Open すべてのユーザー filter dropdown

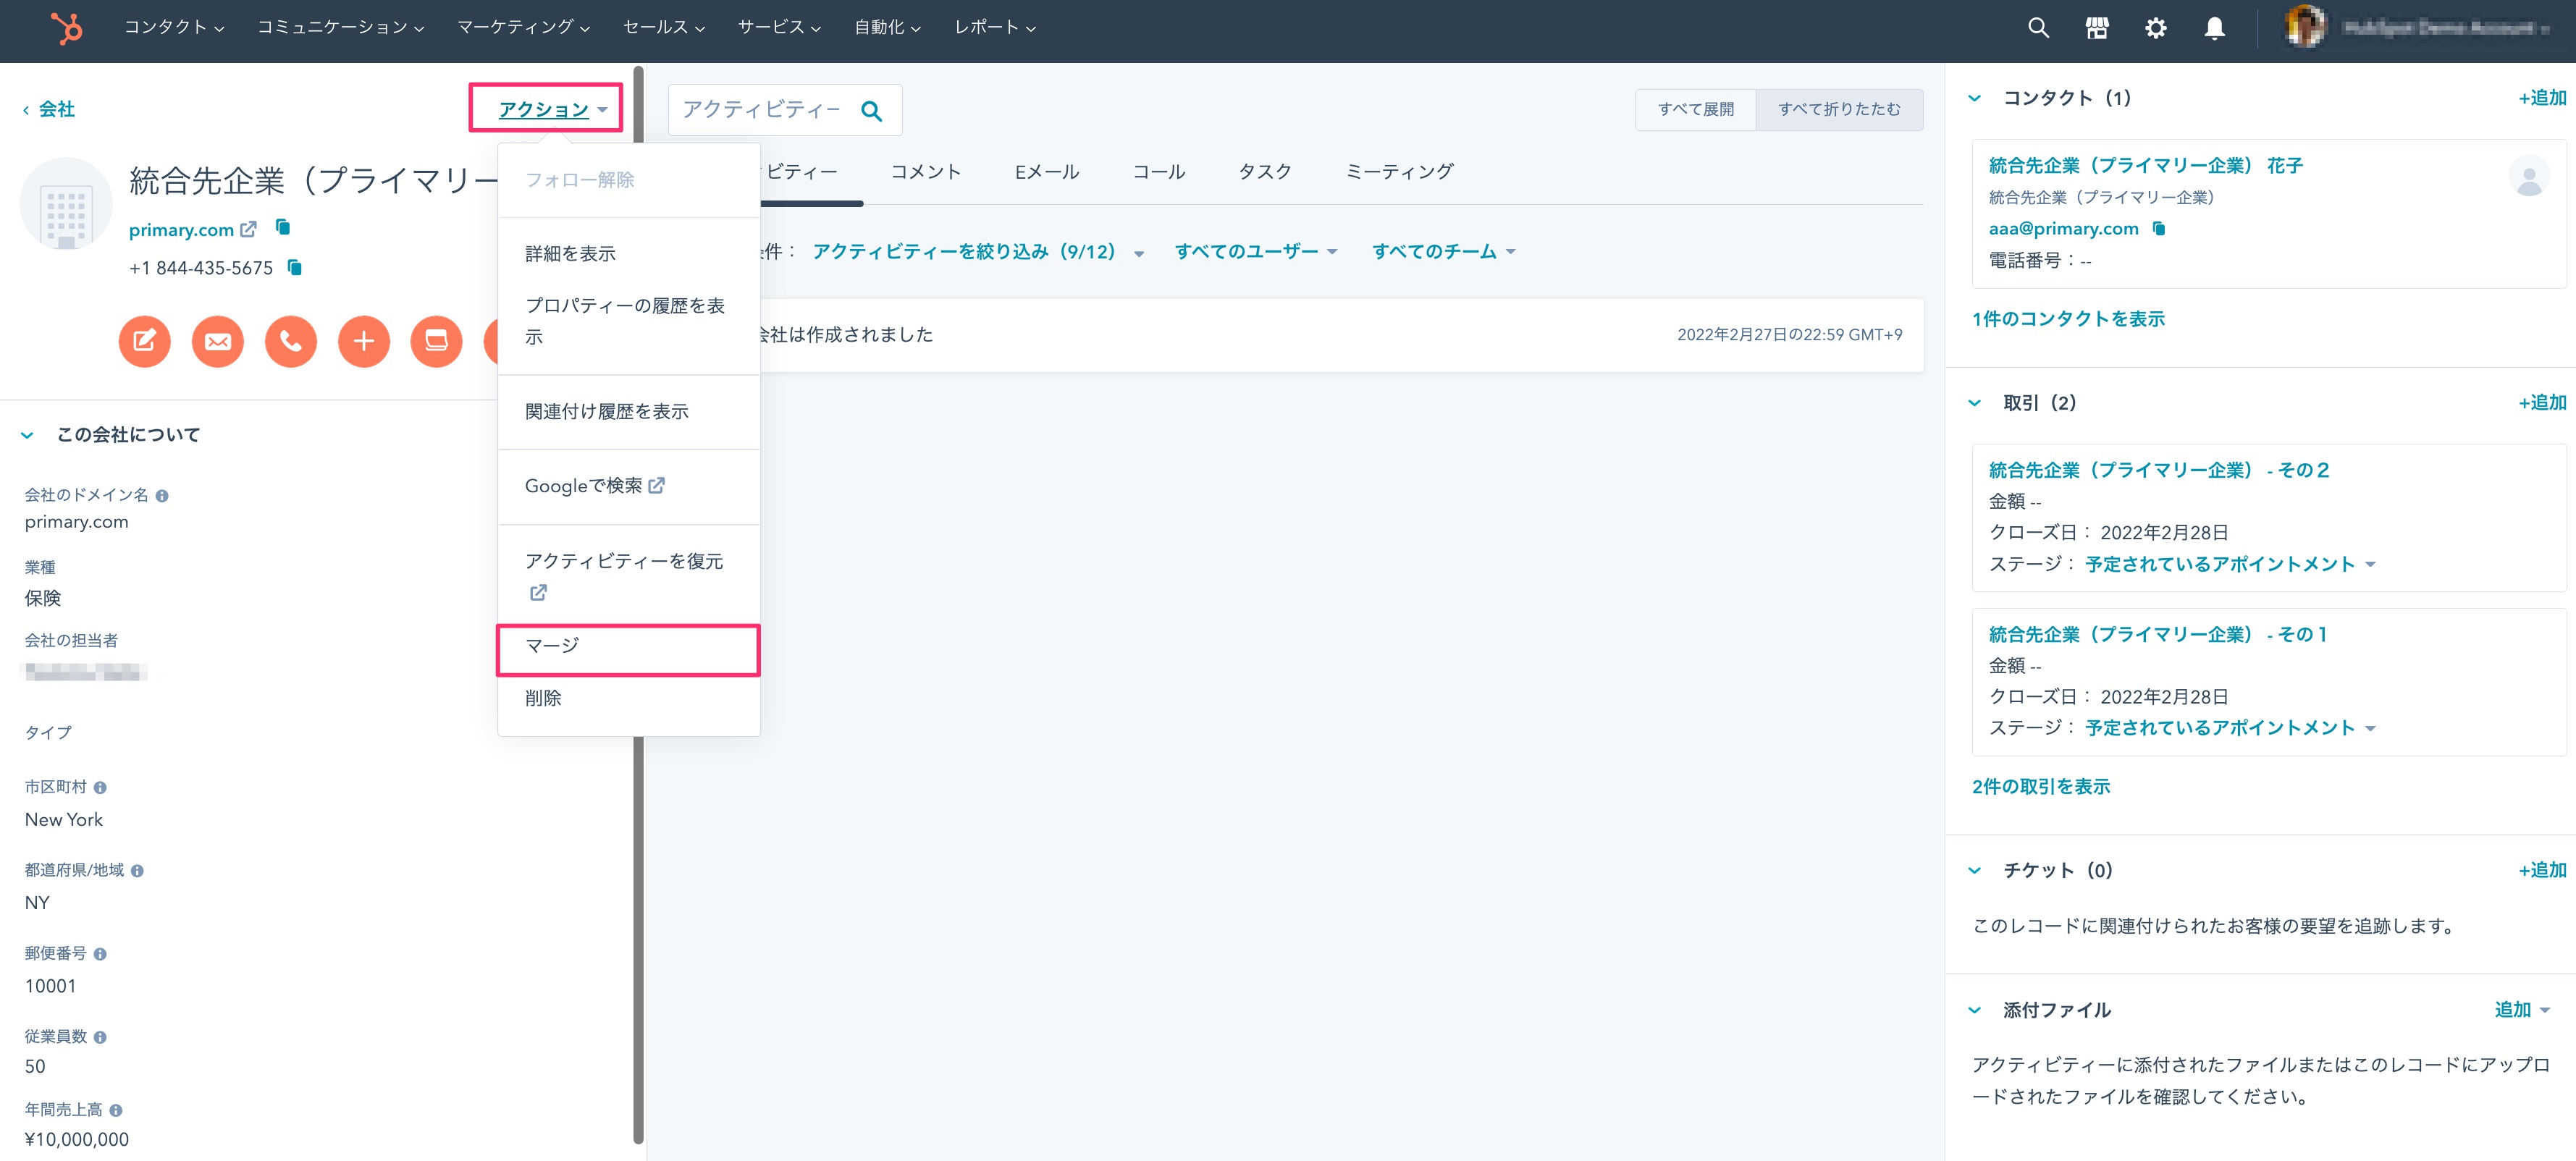(1255, 252)
